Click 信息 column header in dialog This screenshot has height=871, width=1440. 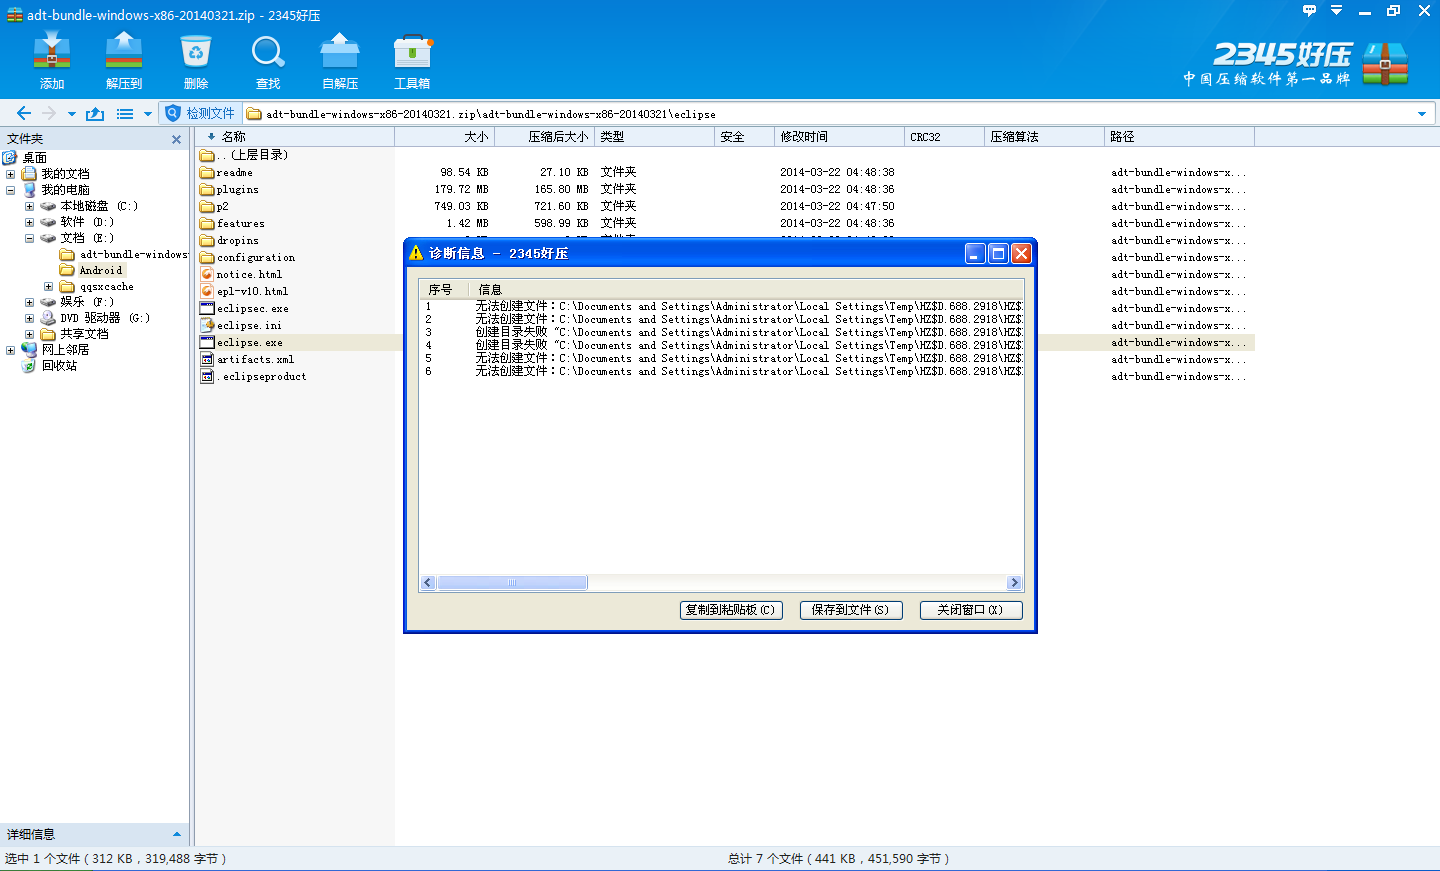coord(747,289)
